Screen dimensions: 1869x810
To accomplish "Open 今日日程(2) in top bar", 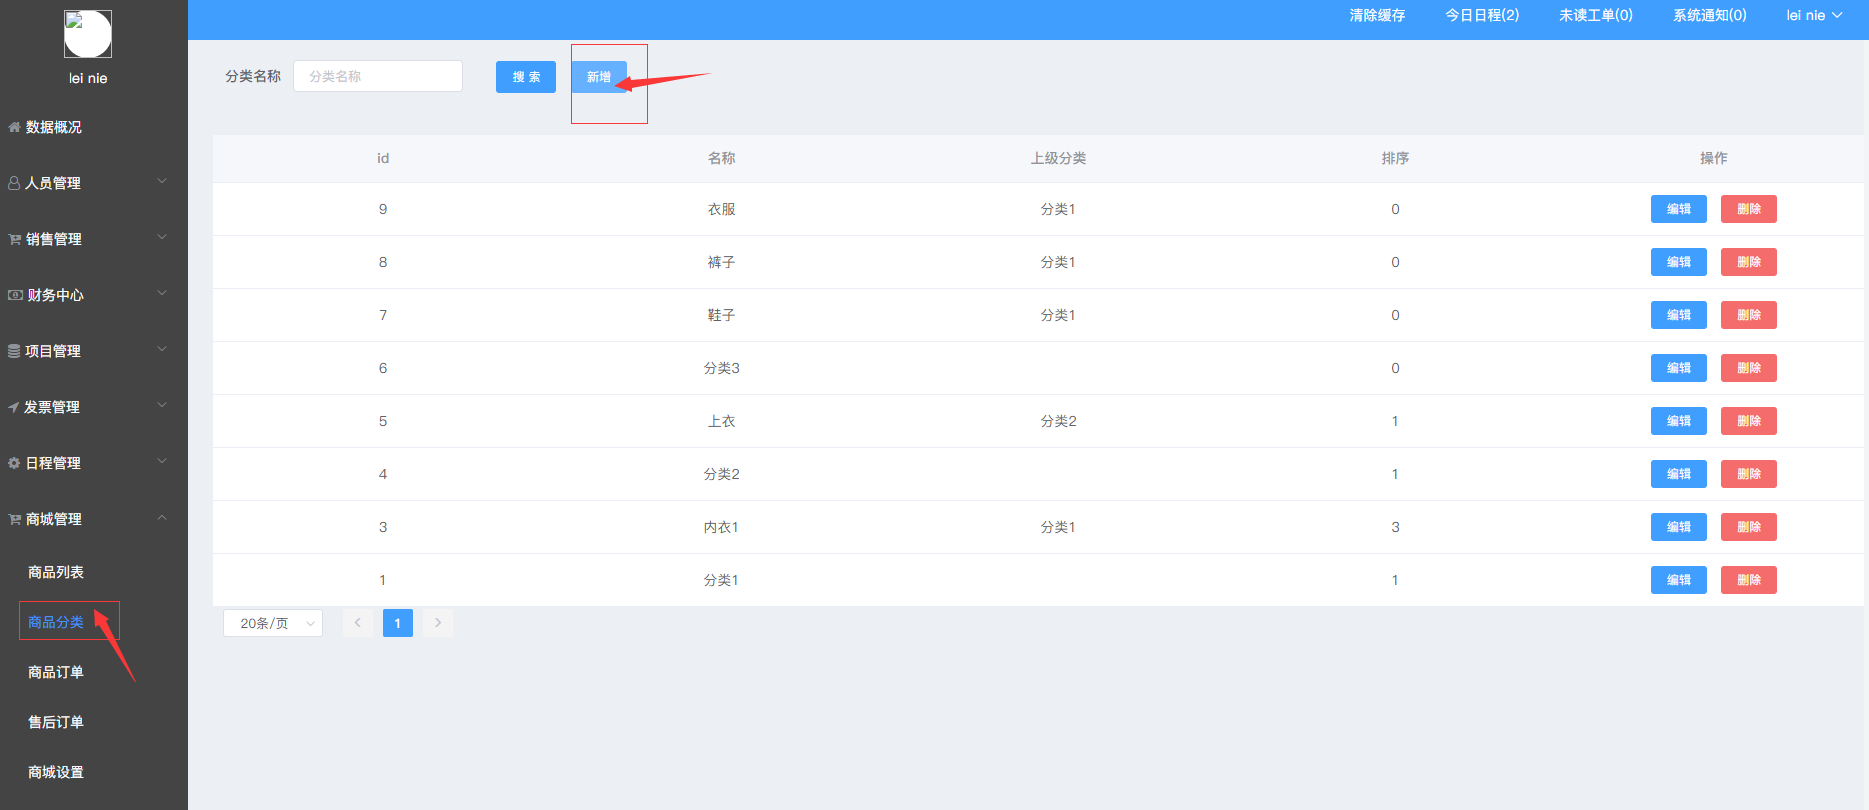I will (x=1482, y=15).
